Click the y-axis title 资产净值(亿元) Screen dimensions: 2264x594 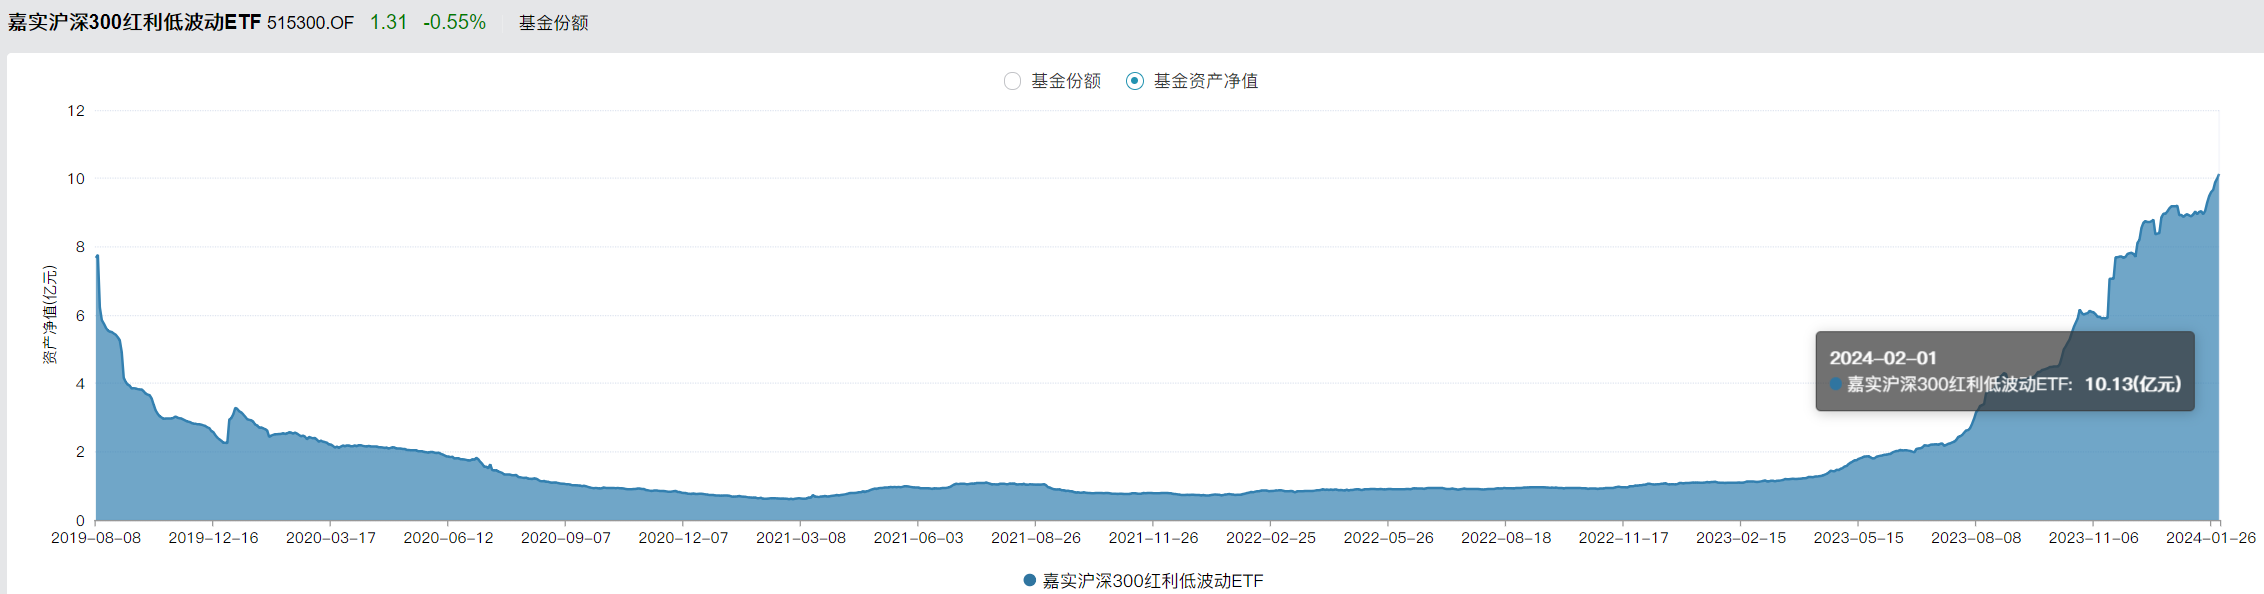[x=50, y=315]
